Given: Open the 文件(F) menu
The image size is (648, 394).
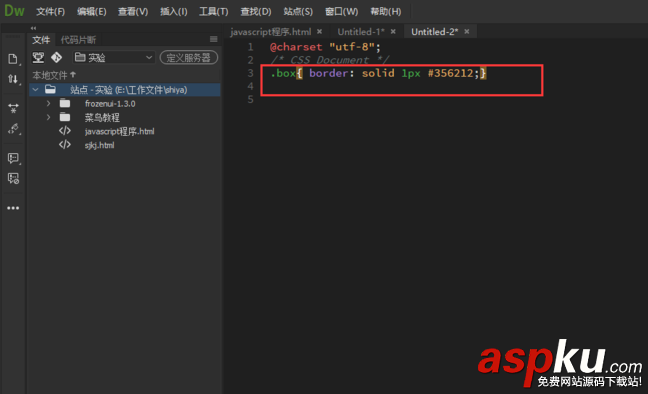Looking at the screenshot, I should point(50,12).
